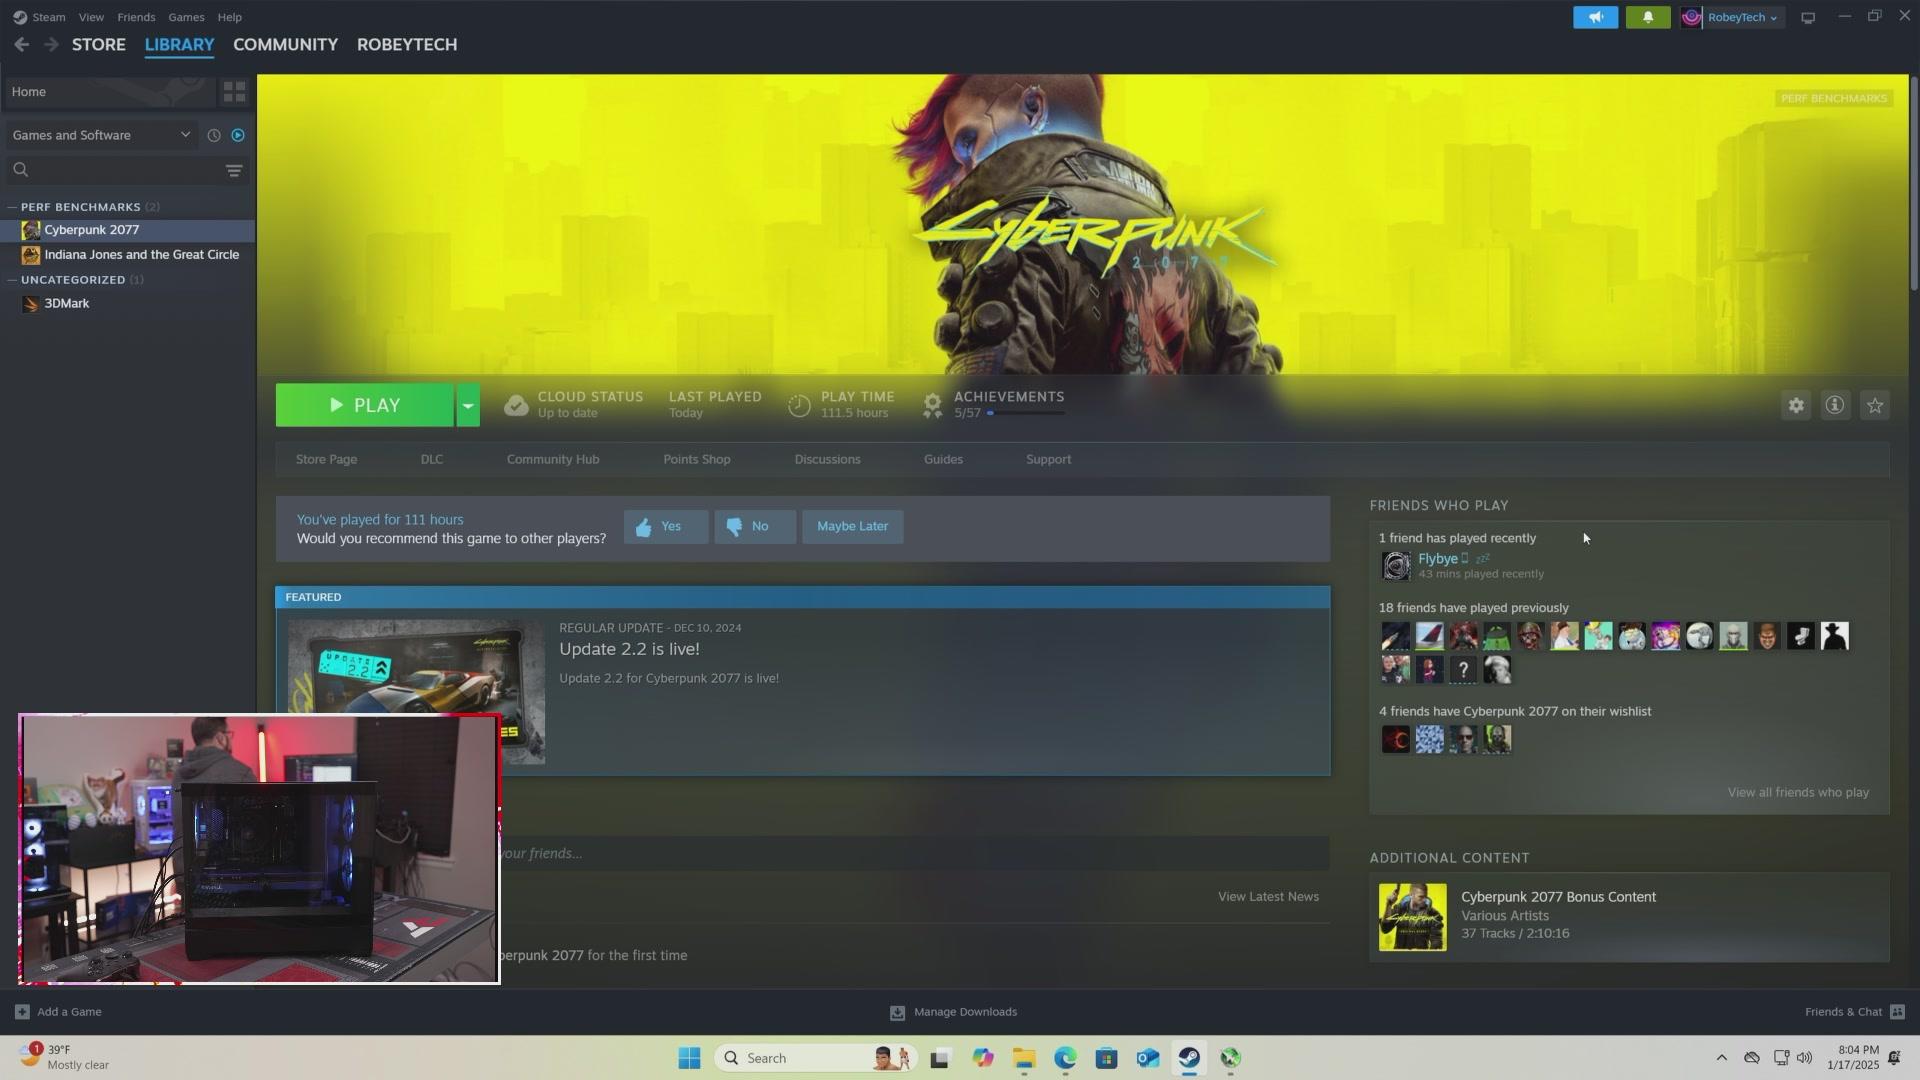1920x1080 pixels.
Task: Open the Help menu
Action: [229, 17]
